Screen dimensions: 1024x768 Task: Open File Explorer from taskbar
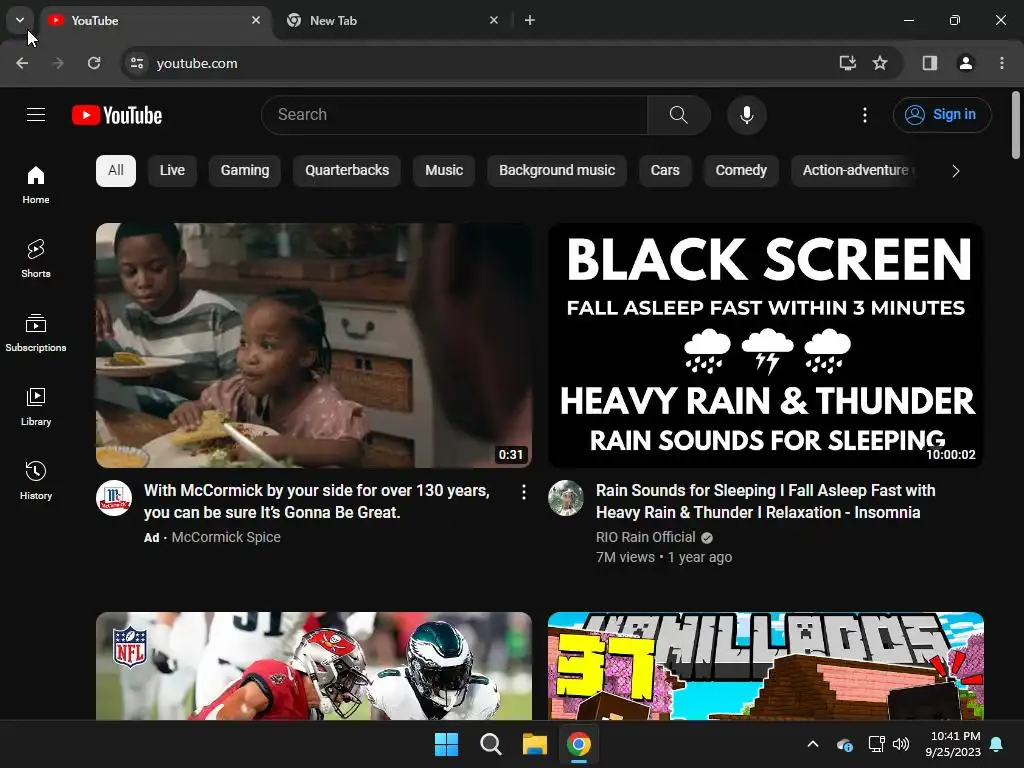pyautogui.click(x=535, y=744)
